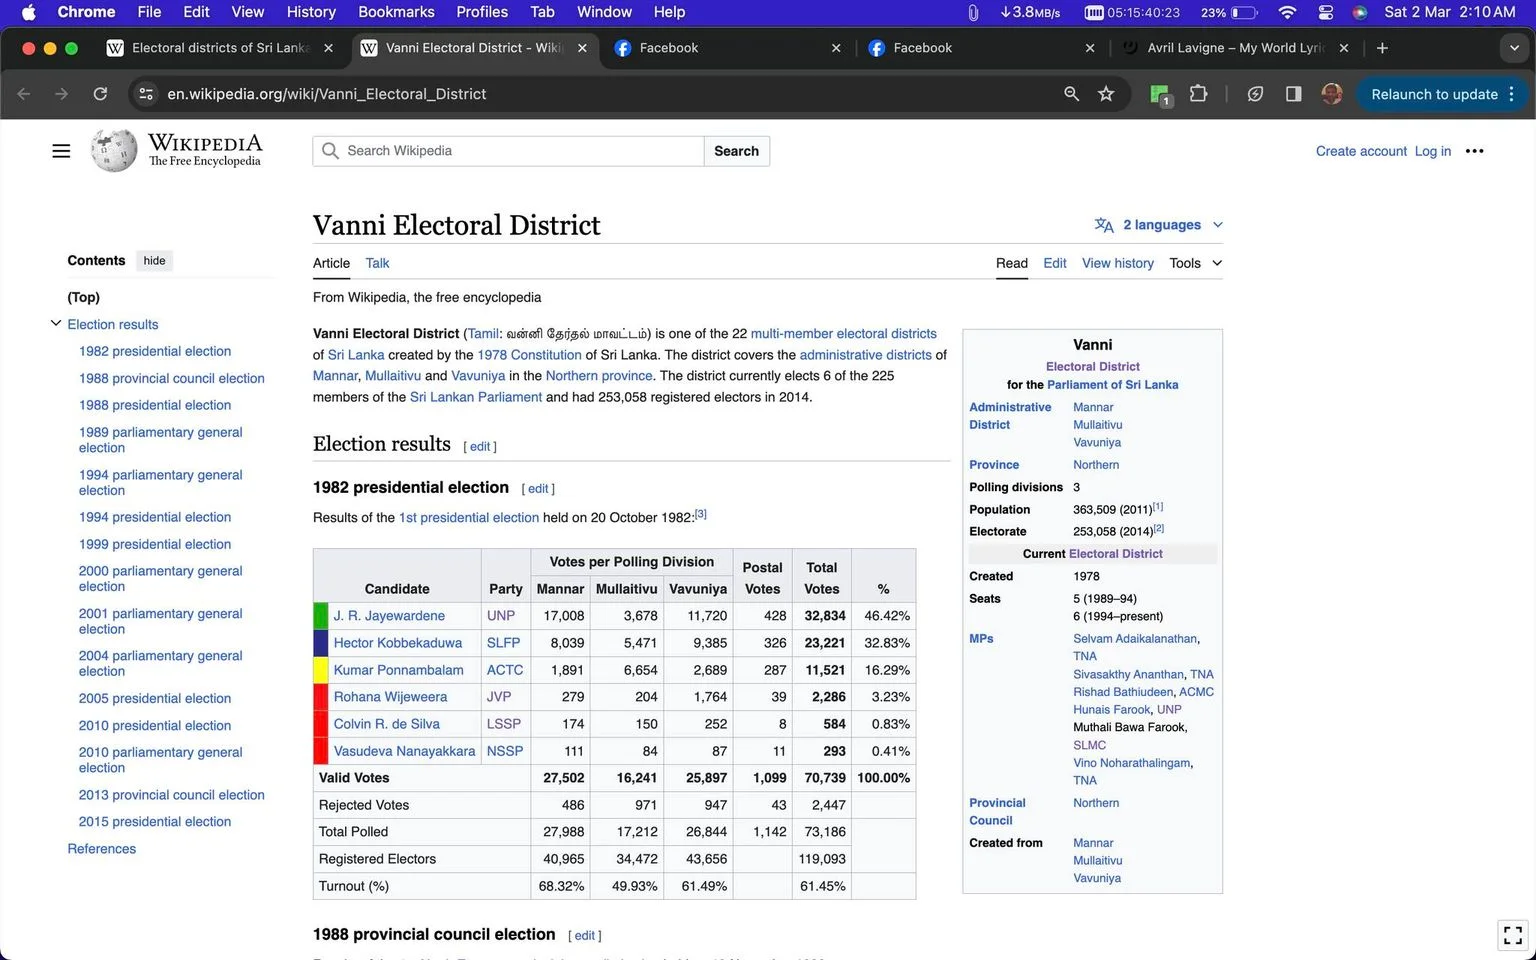Image resolution: width=1536 pixels, height=960 pixels.
Task: Open the Chrome tab search chevron
Action: 1513,48
